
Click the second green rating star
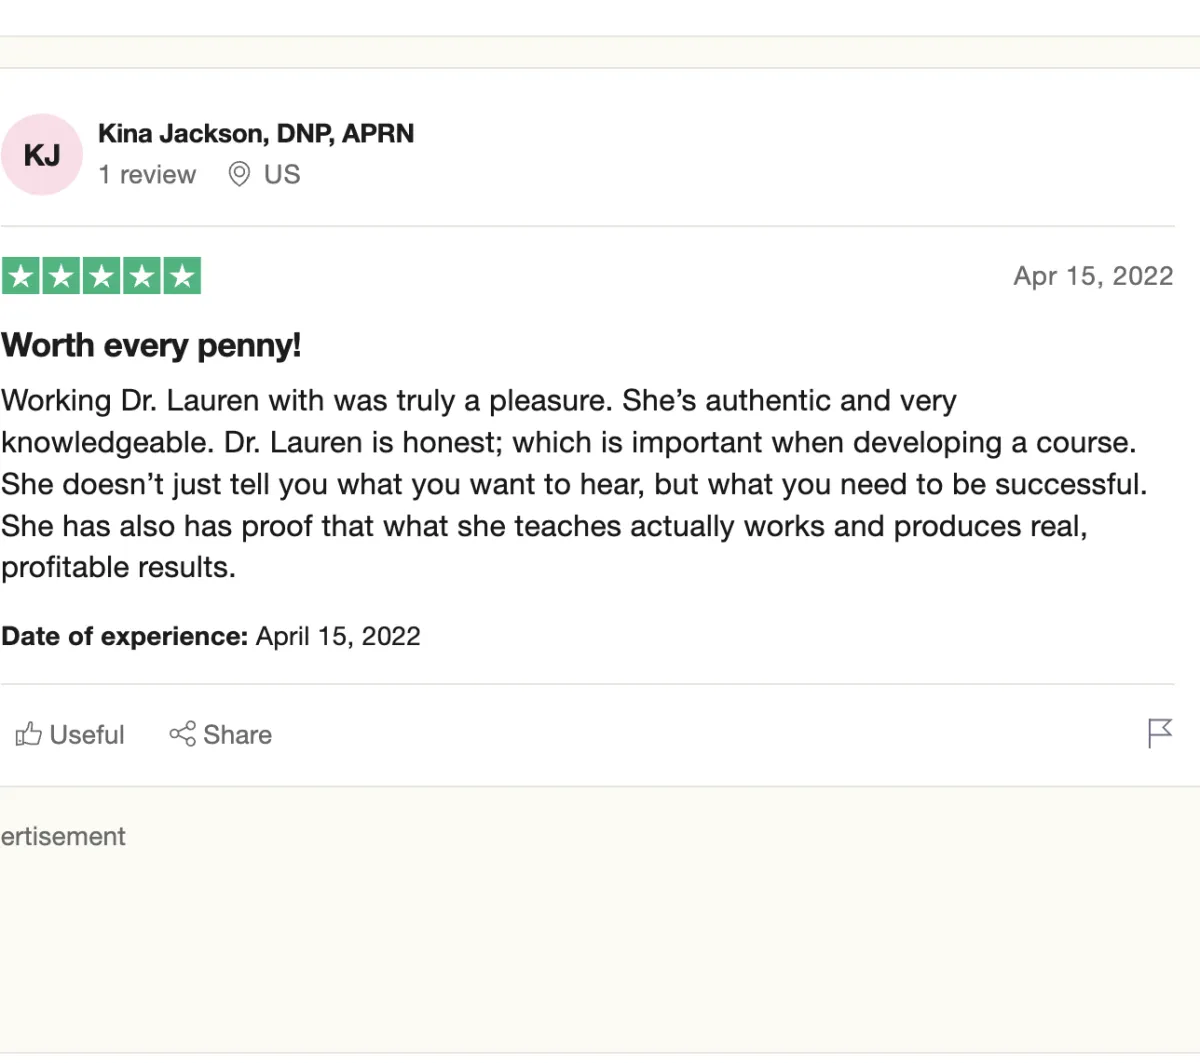[x=61, y=275]
